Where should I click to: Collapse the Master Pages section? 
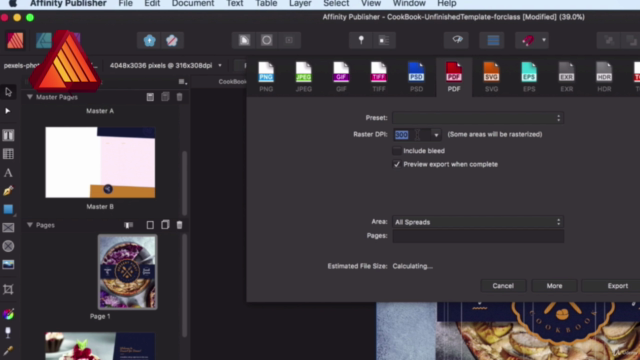coord(30,97)
